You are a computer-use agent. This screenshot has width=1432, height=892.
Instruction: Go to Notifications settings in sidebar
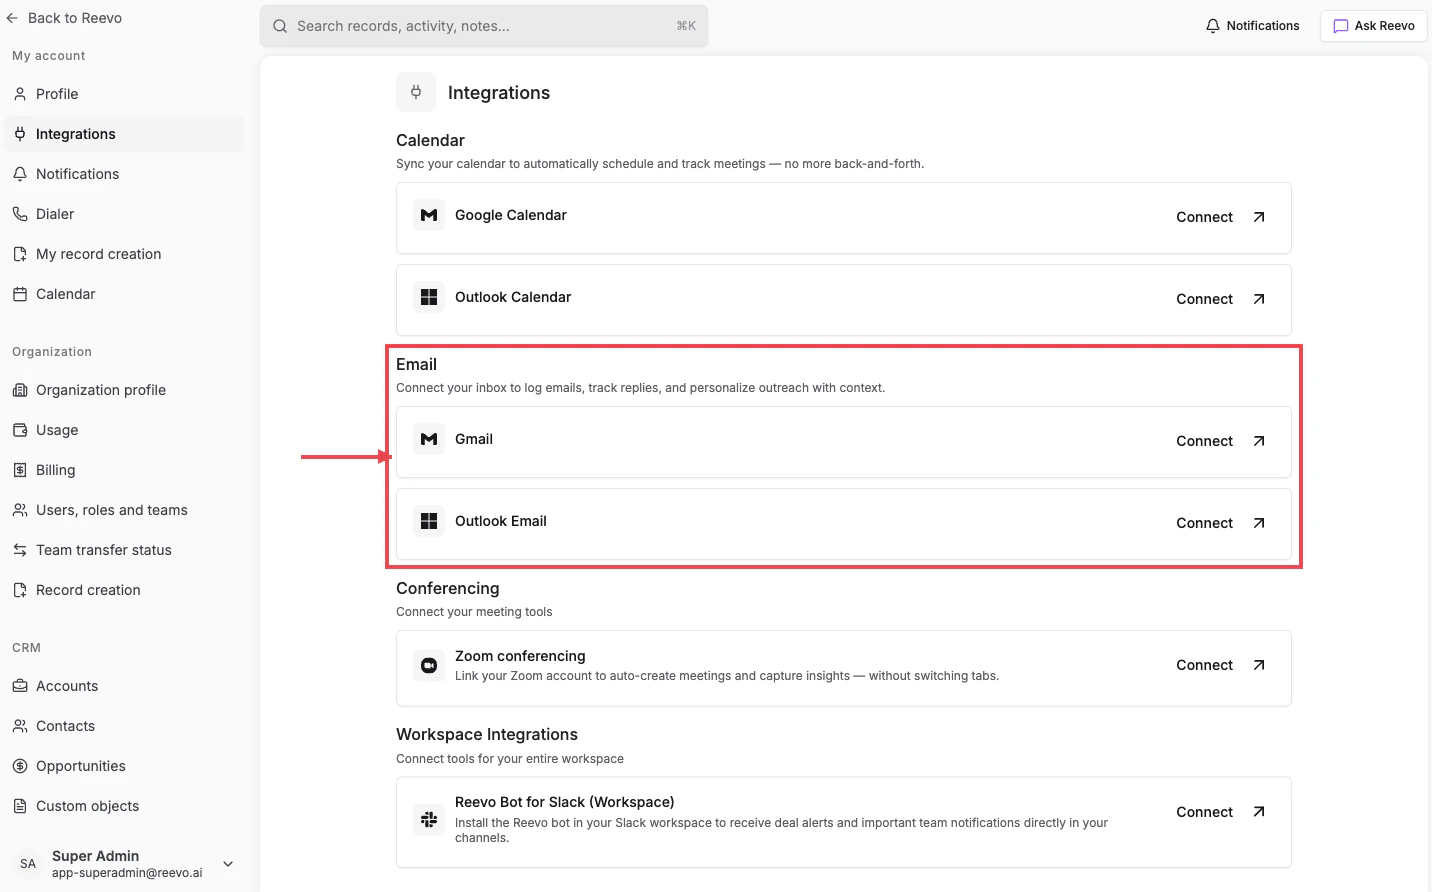(124, 174)
